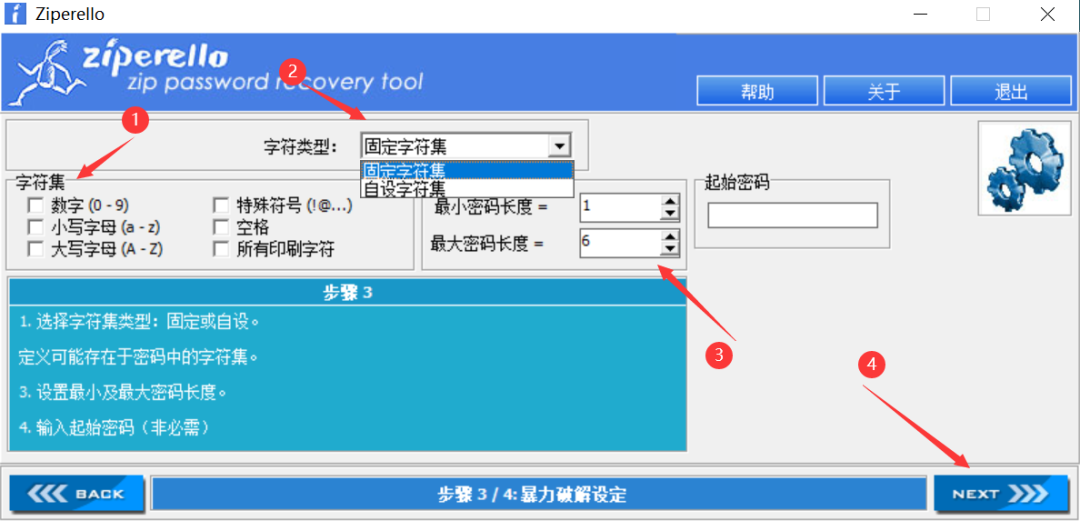The height and width of the screenshot is (521, 1080).
Task: Click the 字符类型 label
Action: point(301,146)
